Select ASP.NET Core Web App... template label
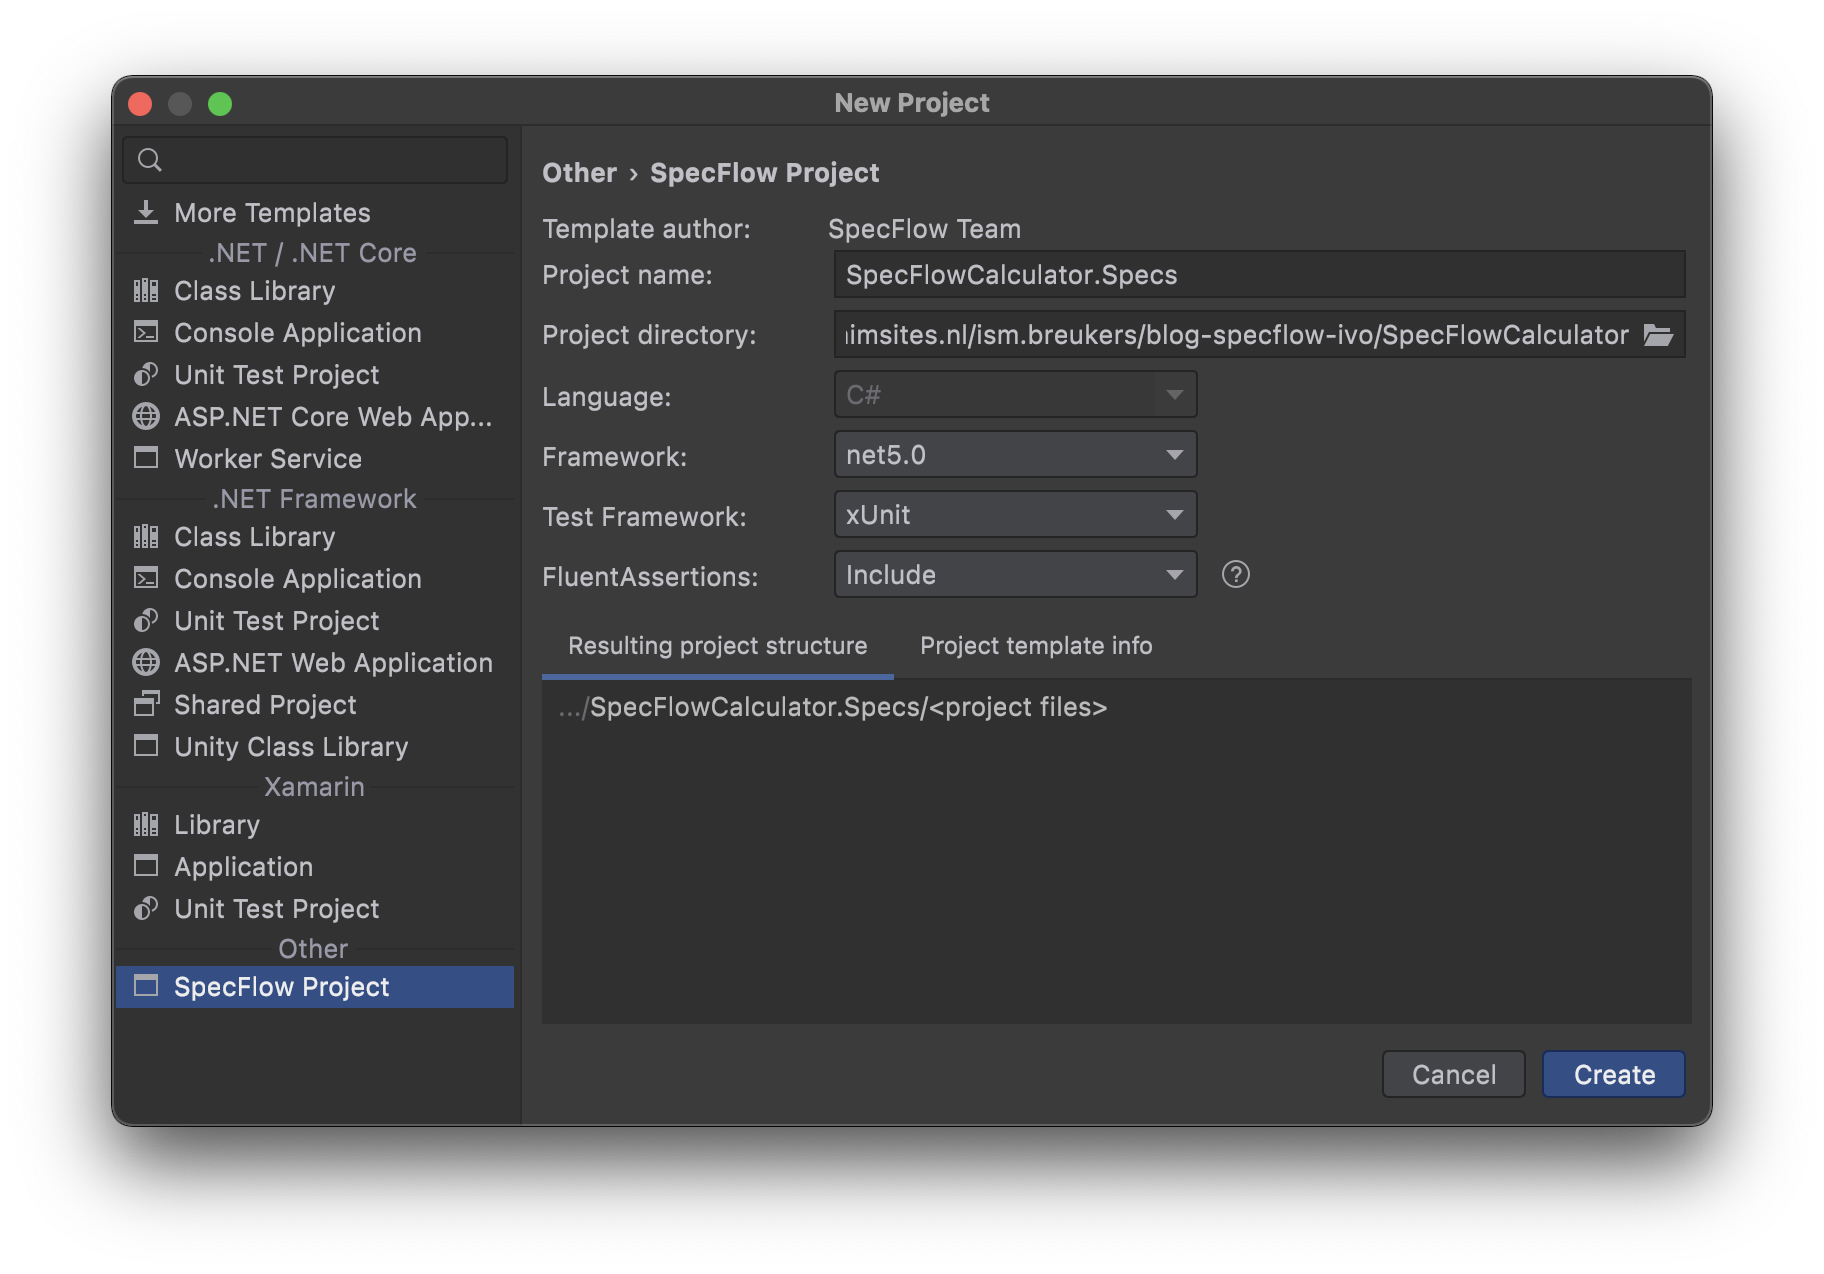The height and width of the screenshot is (1274, 1824). pyautogui.click(x=333, y=416)
